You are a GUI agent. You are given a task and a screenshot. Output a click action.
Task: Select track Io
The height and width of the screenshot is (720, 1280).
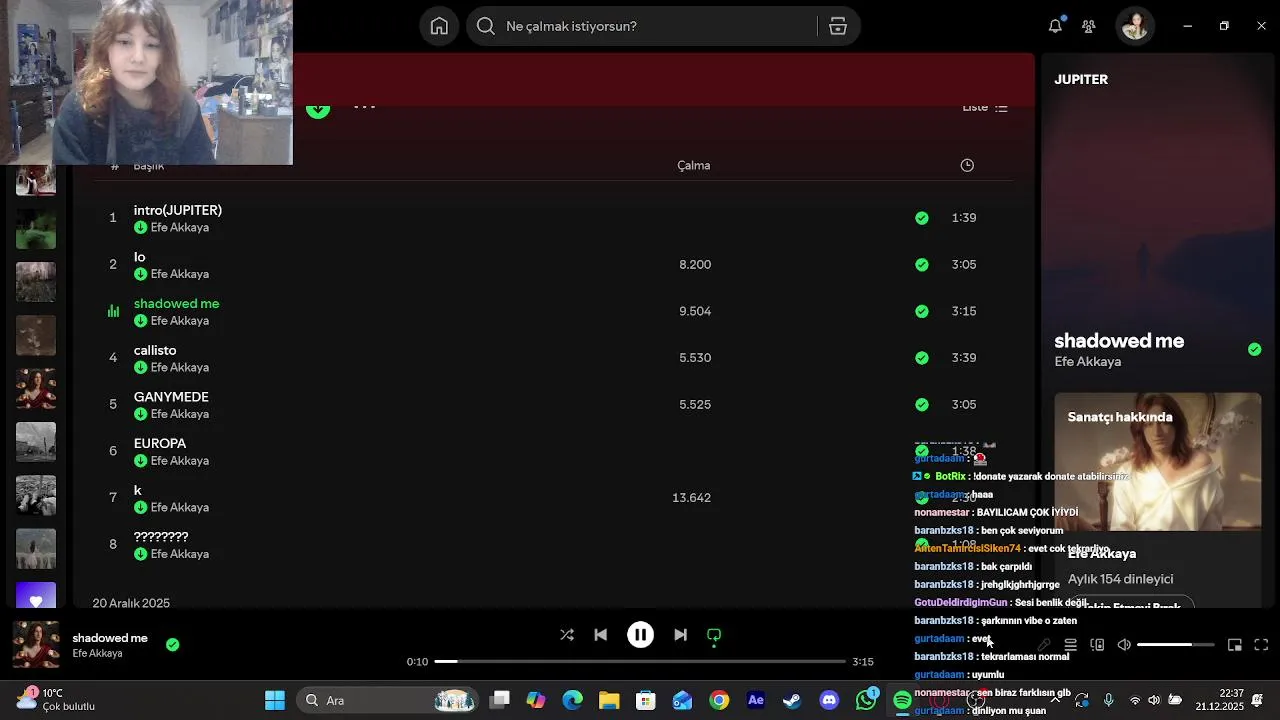click(140, 257)
